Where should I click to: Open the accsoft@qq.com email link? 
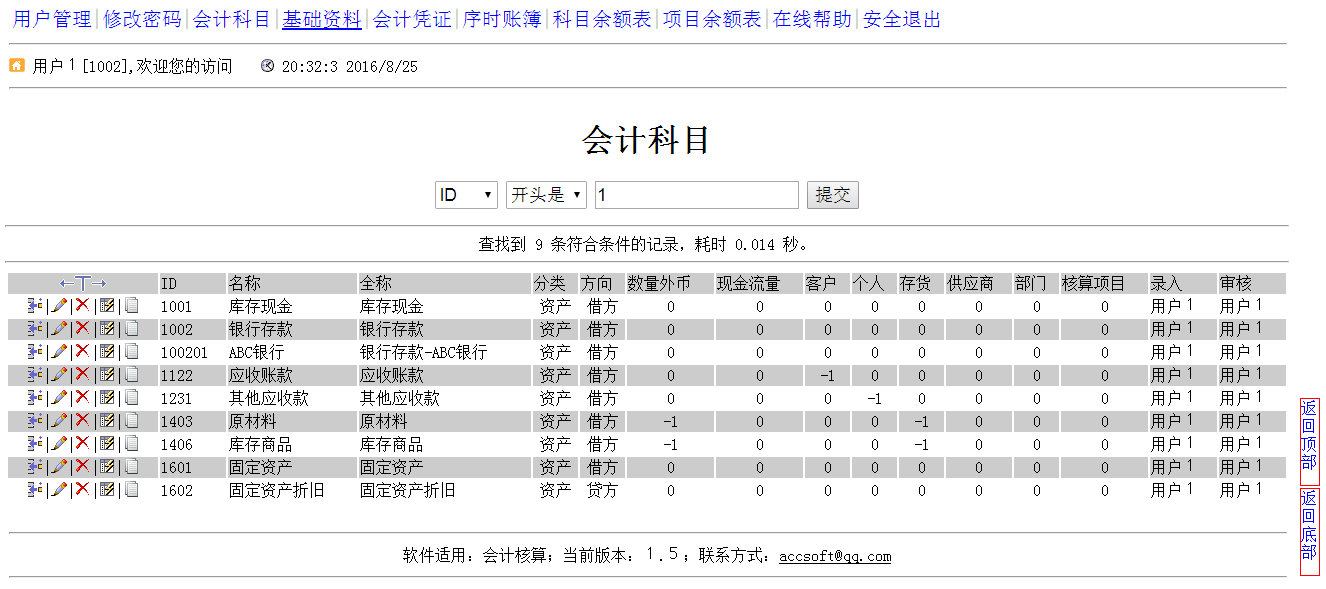coord(835,556)
